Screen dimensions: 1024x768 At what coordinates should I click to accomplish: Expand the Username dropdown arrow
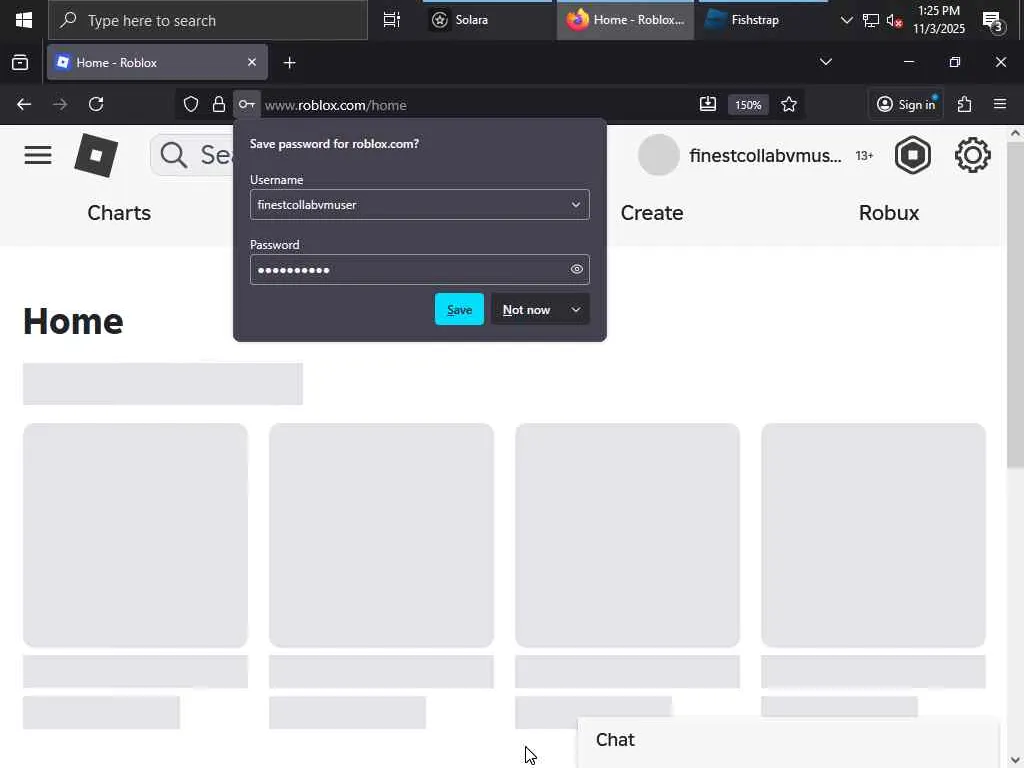(575, 205)
